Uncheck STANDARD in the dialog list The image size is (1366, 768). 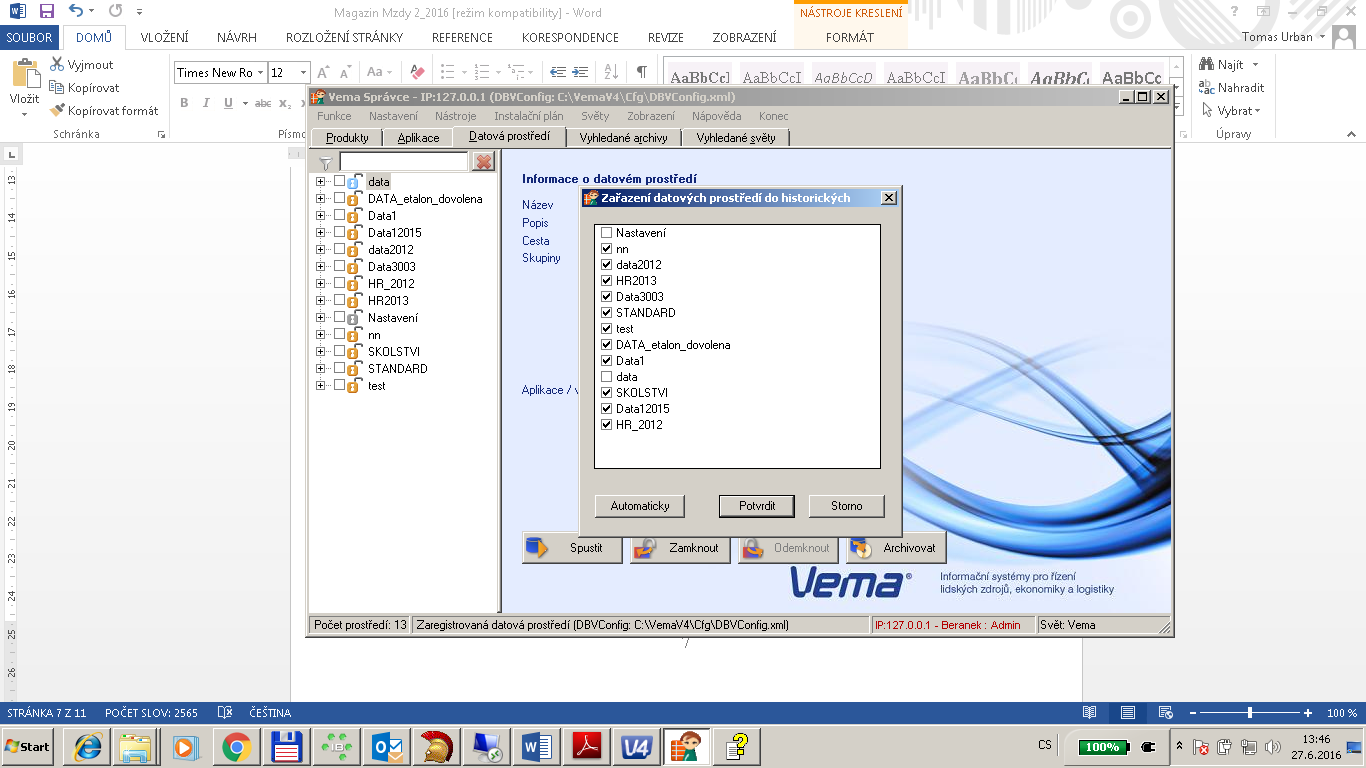click(606, 313)
